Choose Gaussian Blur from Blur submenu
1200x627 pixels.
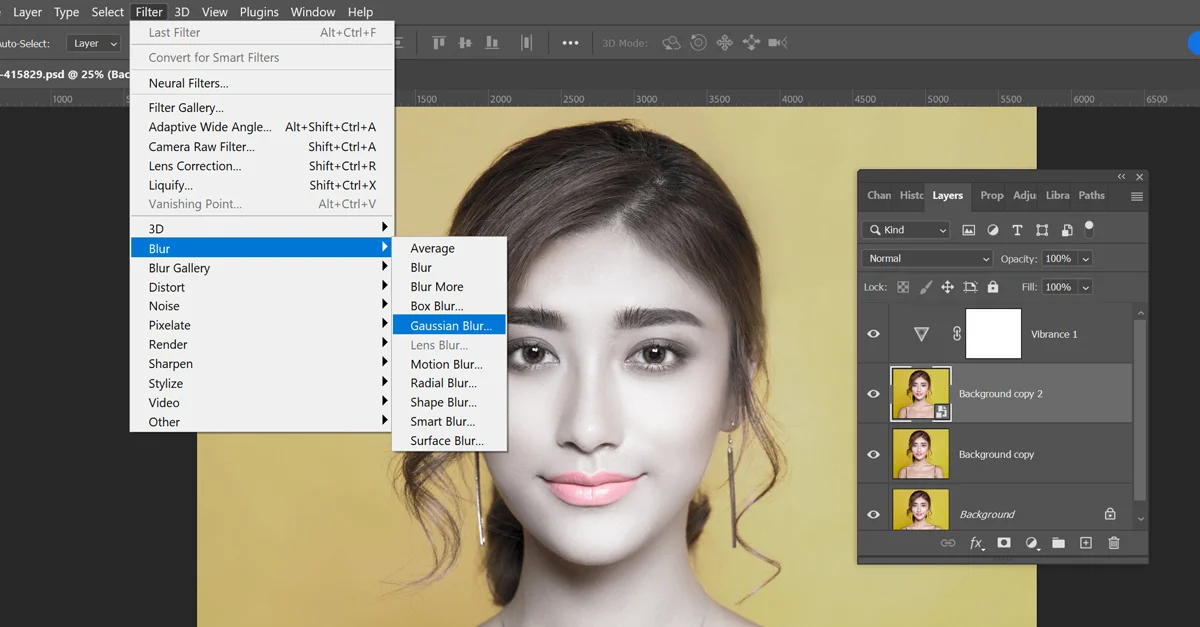[450, 326]
